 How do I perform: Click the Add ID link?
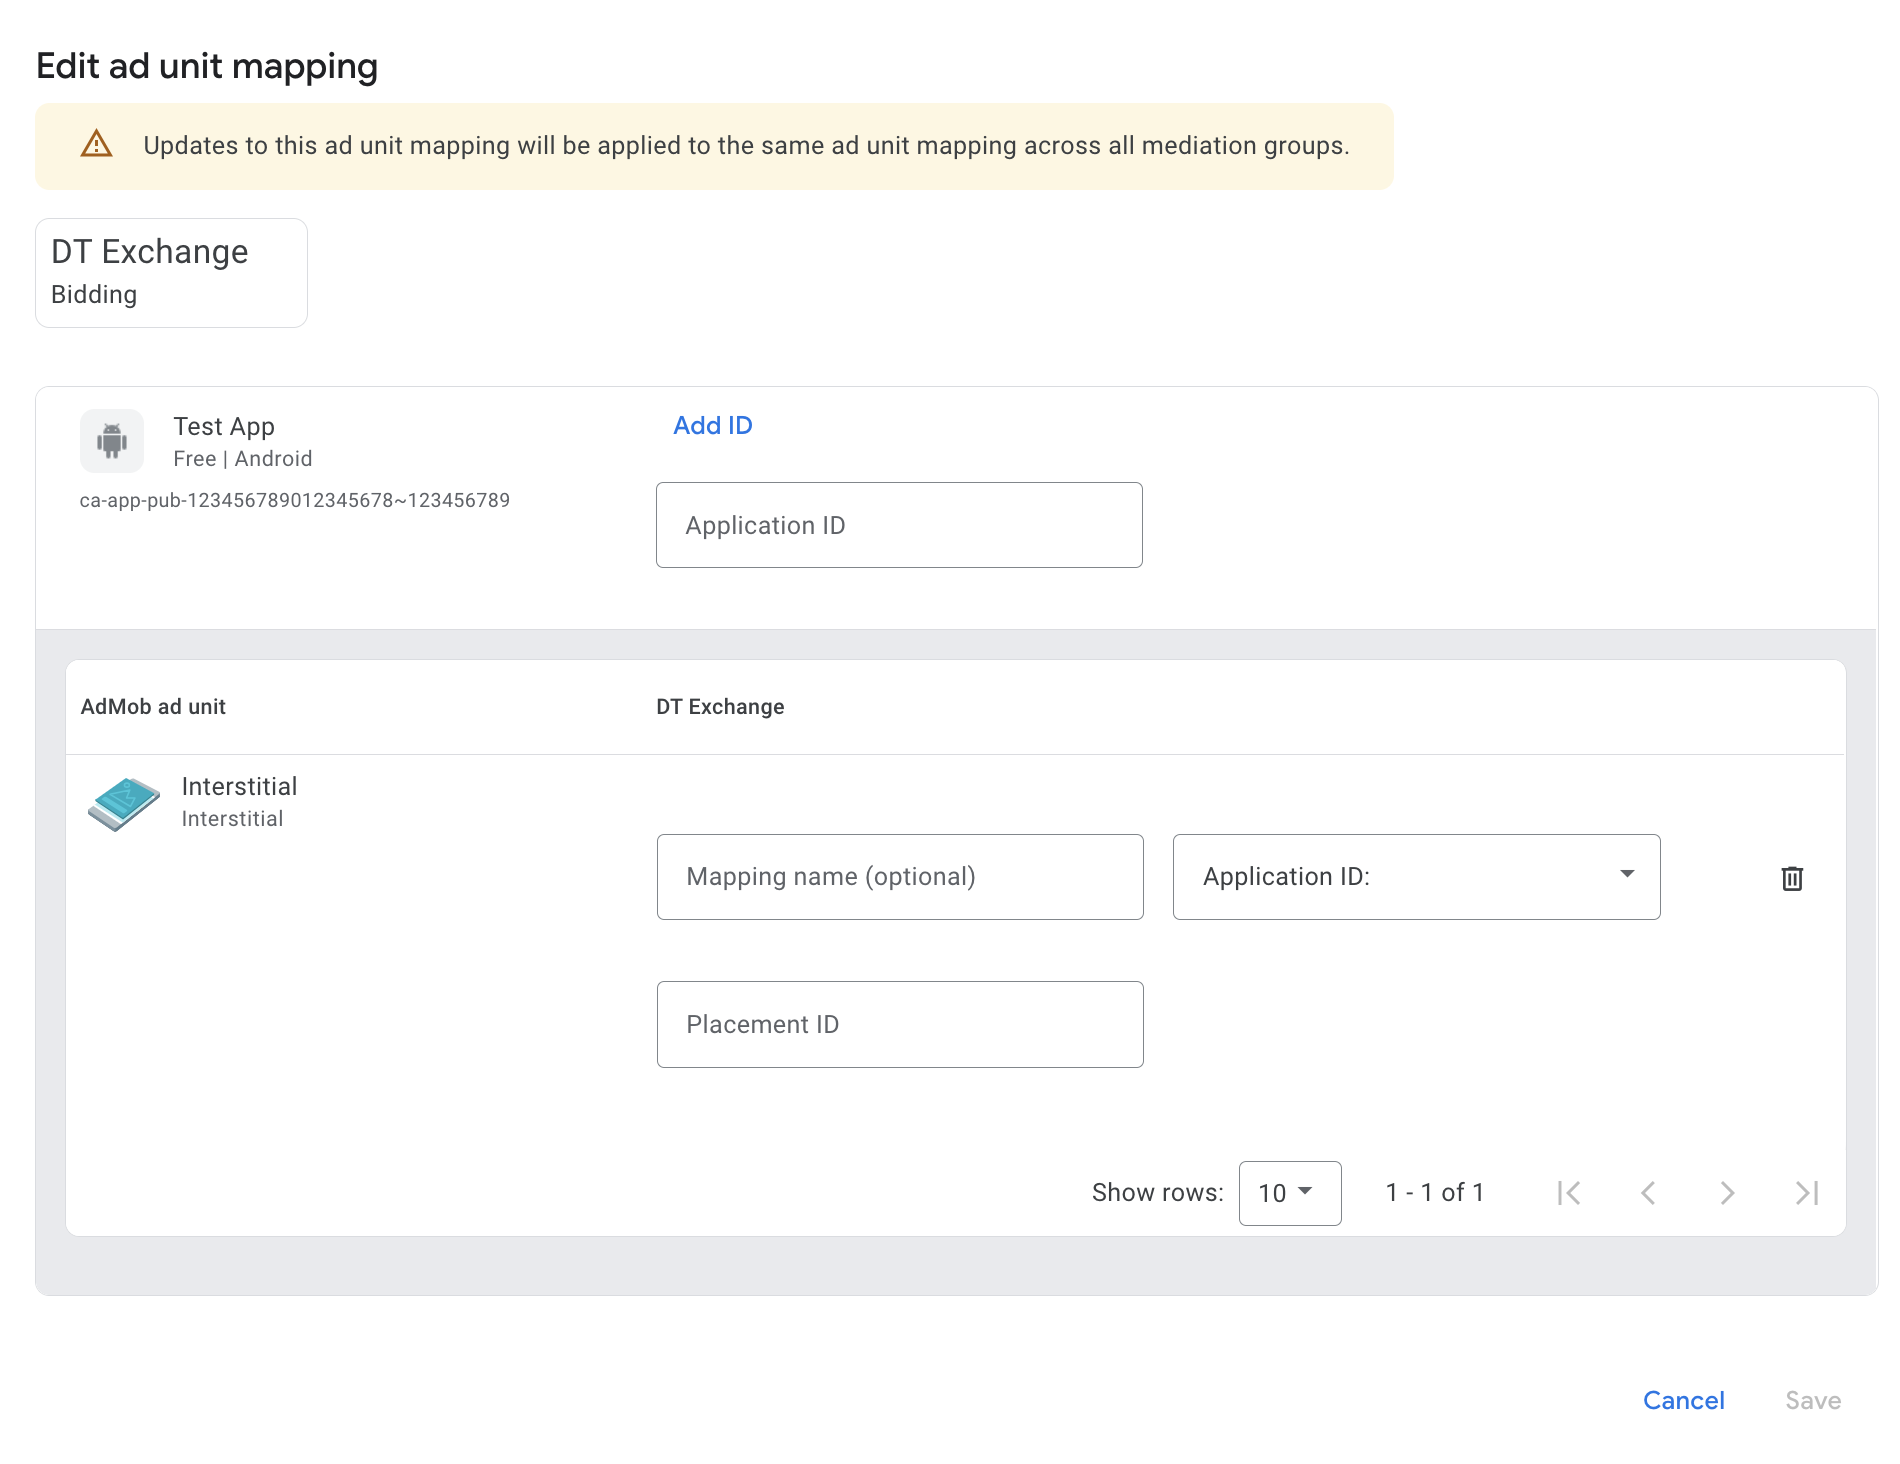click(x=712, y=426)
